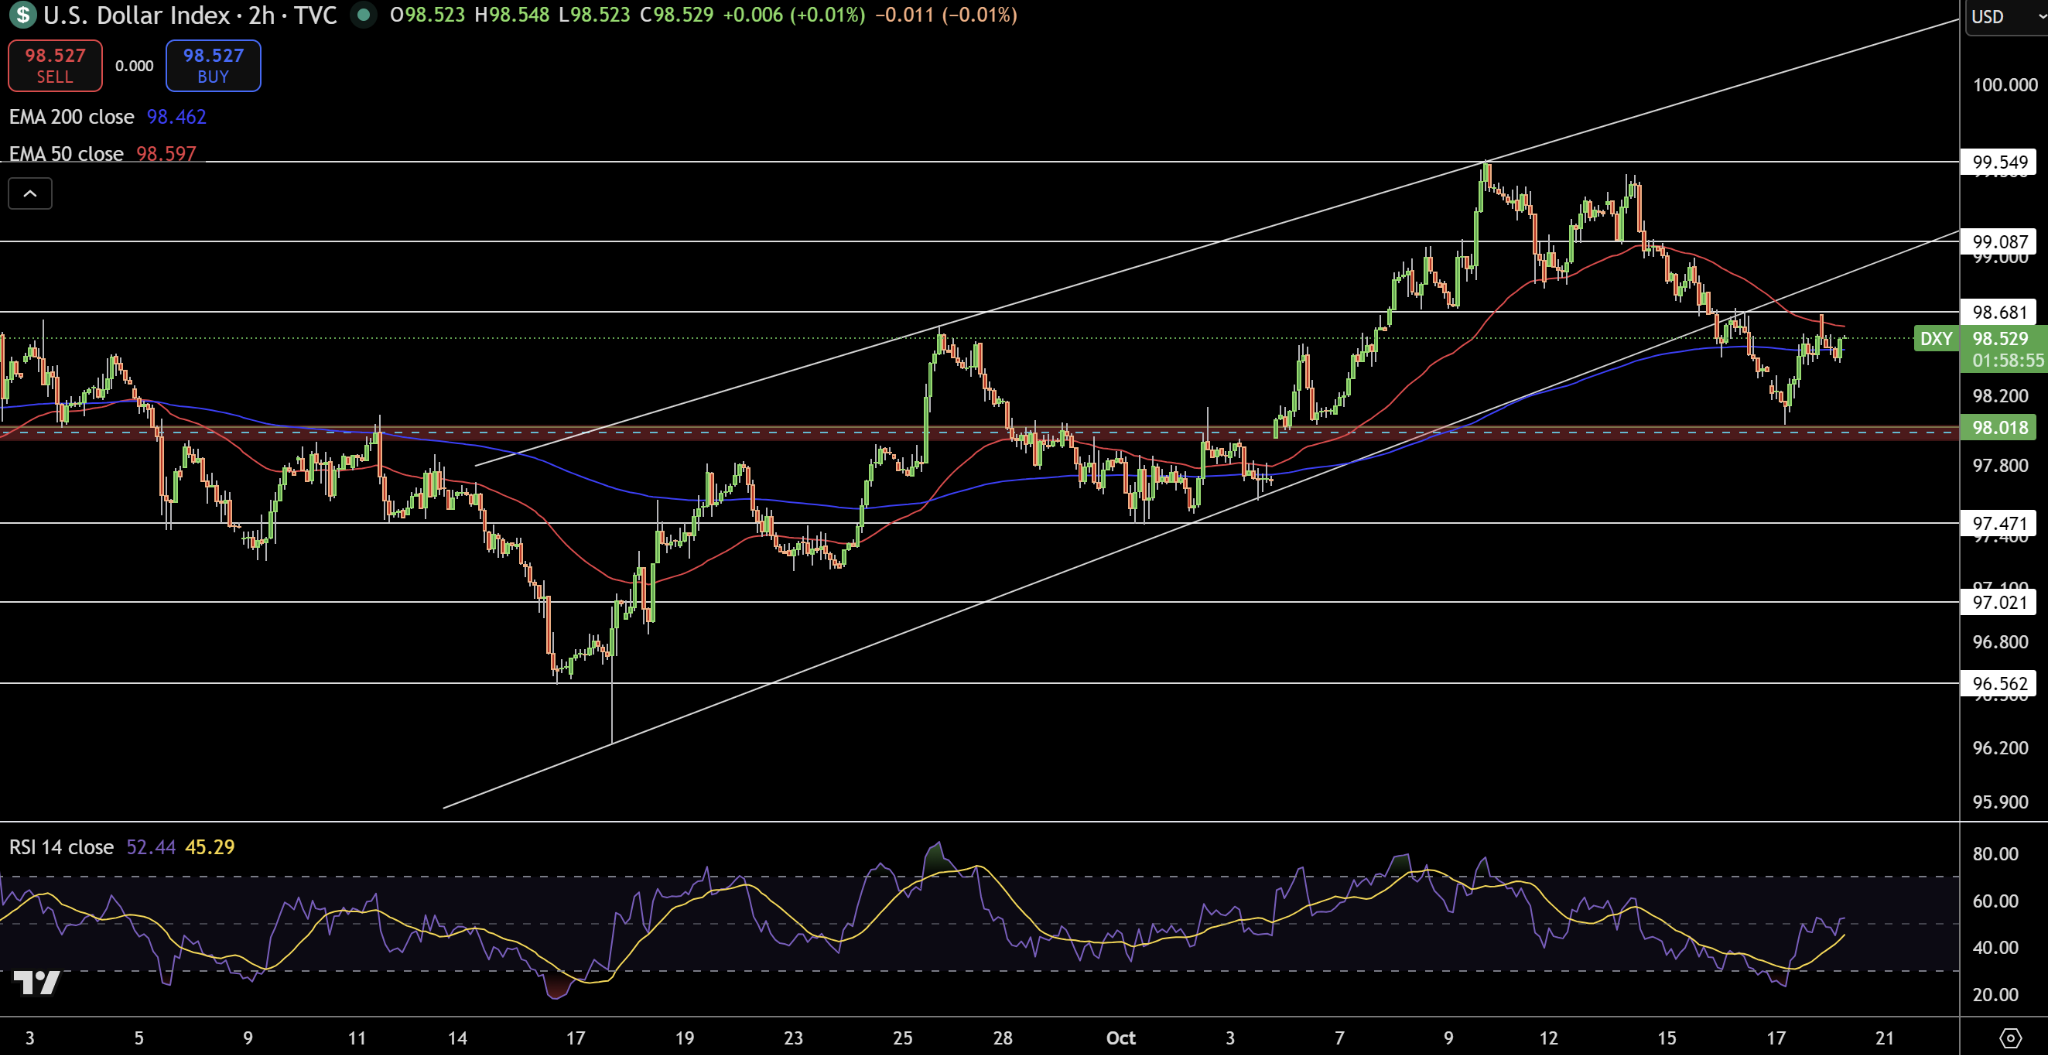The image size is (2048, 1055).
Task: Click the Oct label on time axis
Action: [x=1121, y=1038]
